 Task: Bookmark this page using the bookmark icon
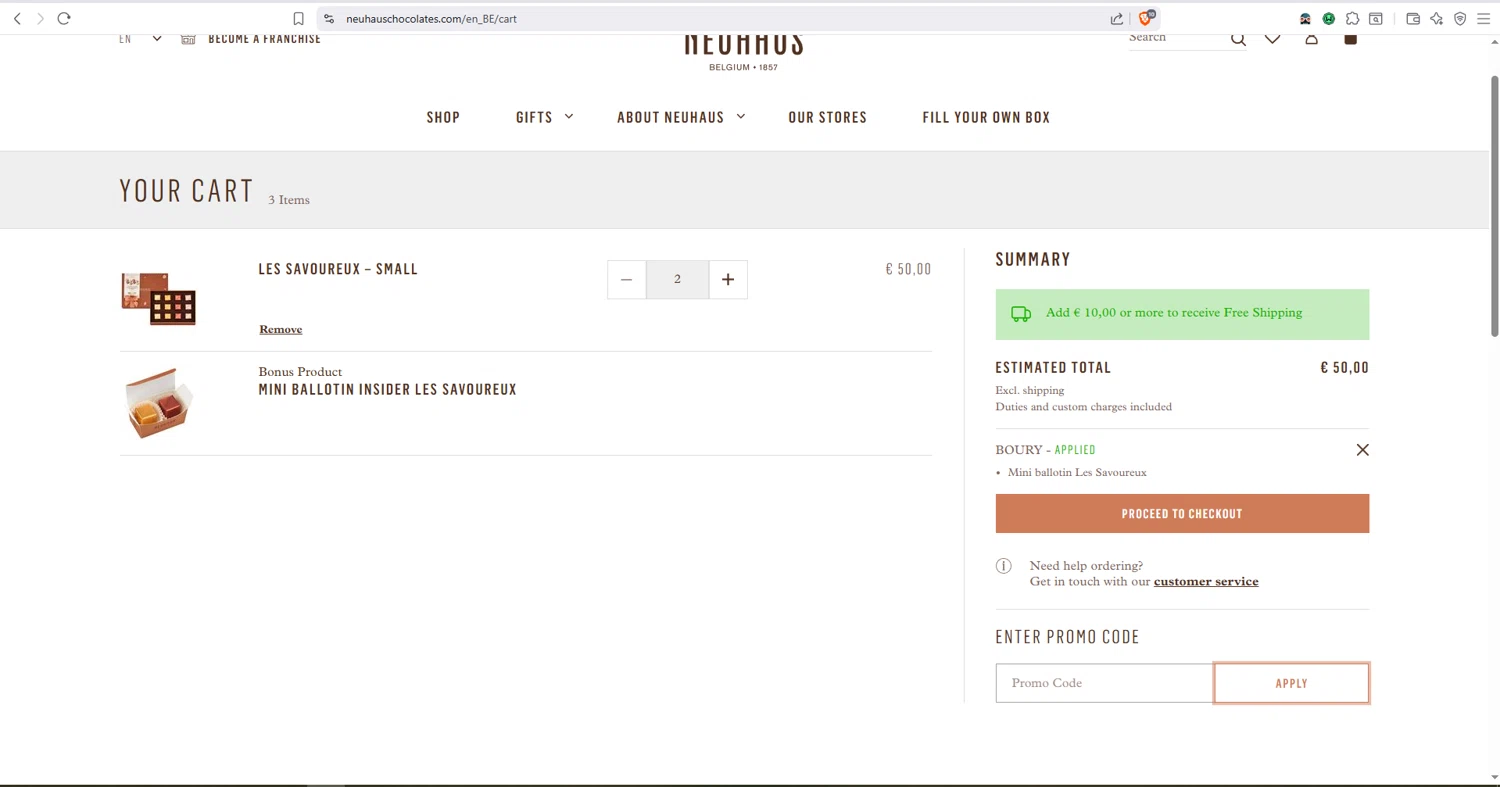tap(298, 18)
